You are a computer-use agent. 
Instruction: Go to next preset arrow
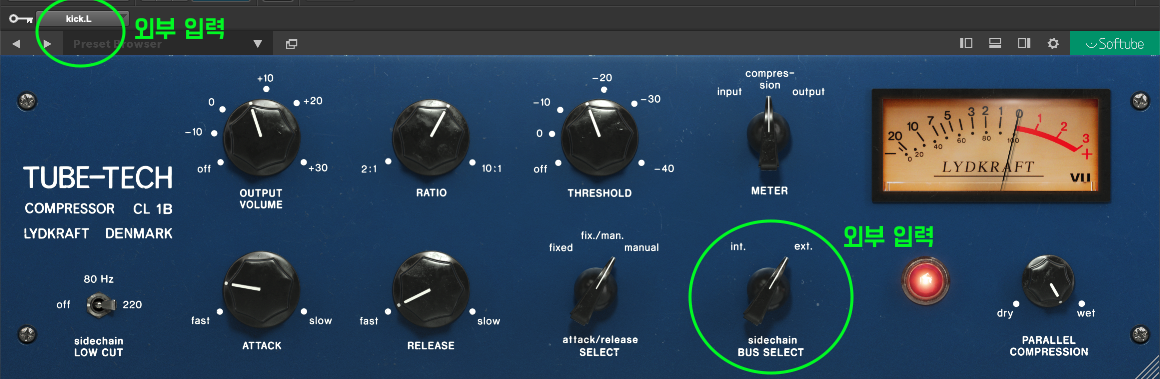(47, 44)
